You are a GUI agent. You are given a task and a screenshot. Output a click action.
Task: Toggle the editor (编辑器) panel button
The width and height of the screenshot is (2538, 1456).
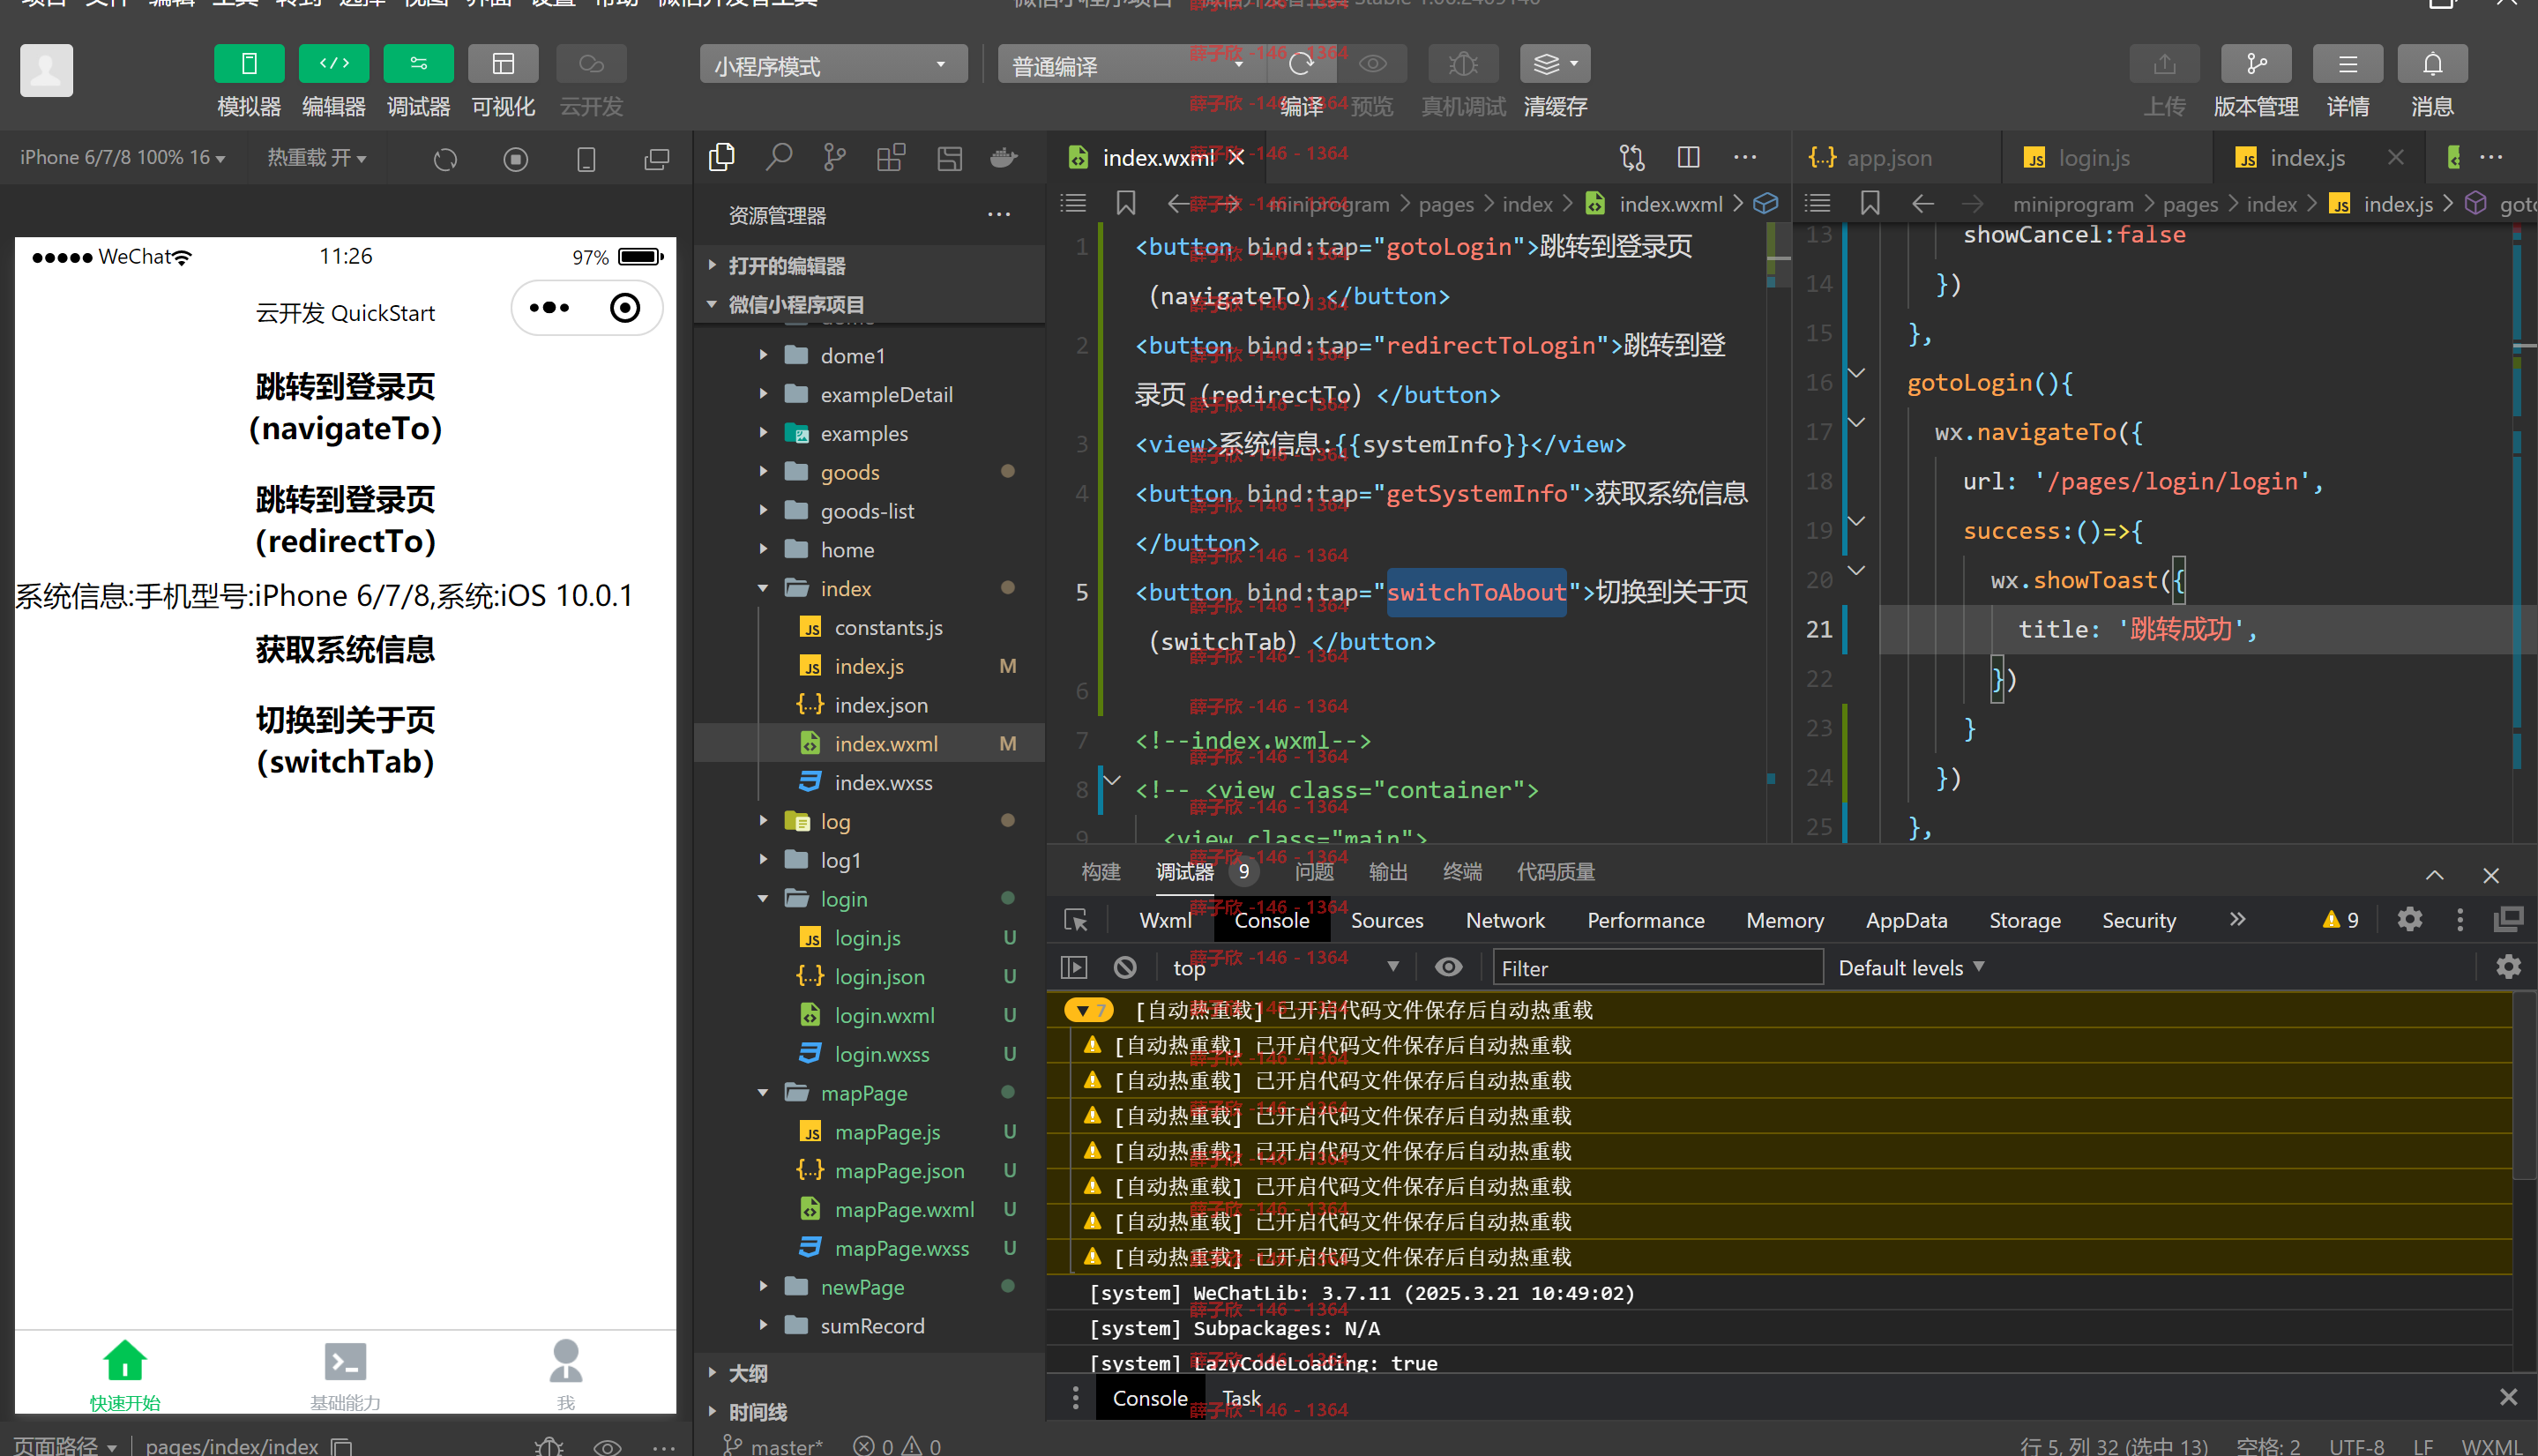[334, 64]
